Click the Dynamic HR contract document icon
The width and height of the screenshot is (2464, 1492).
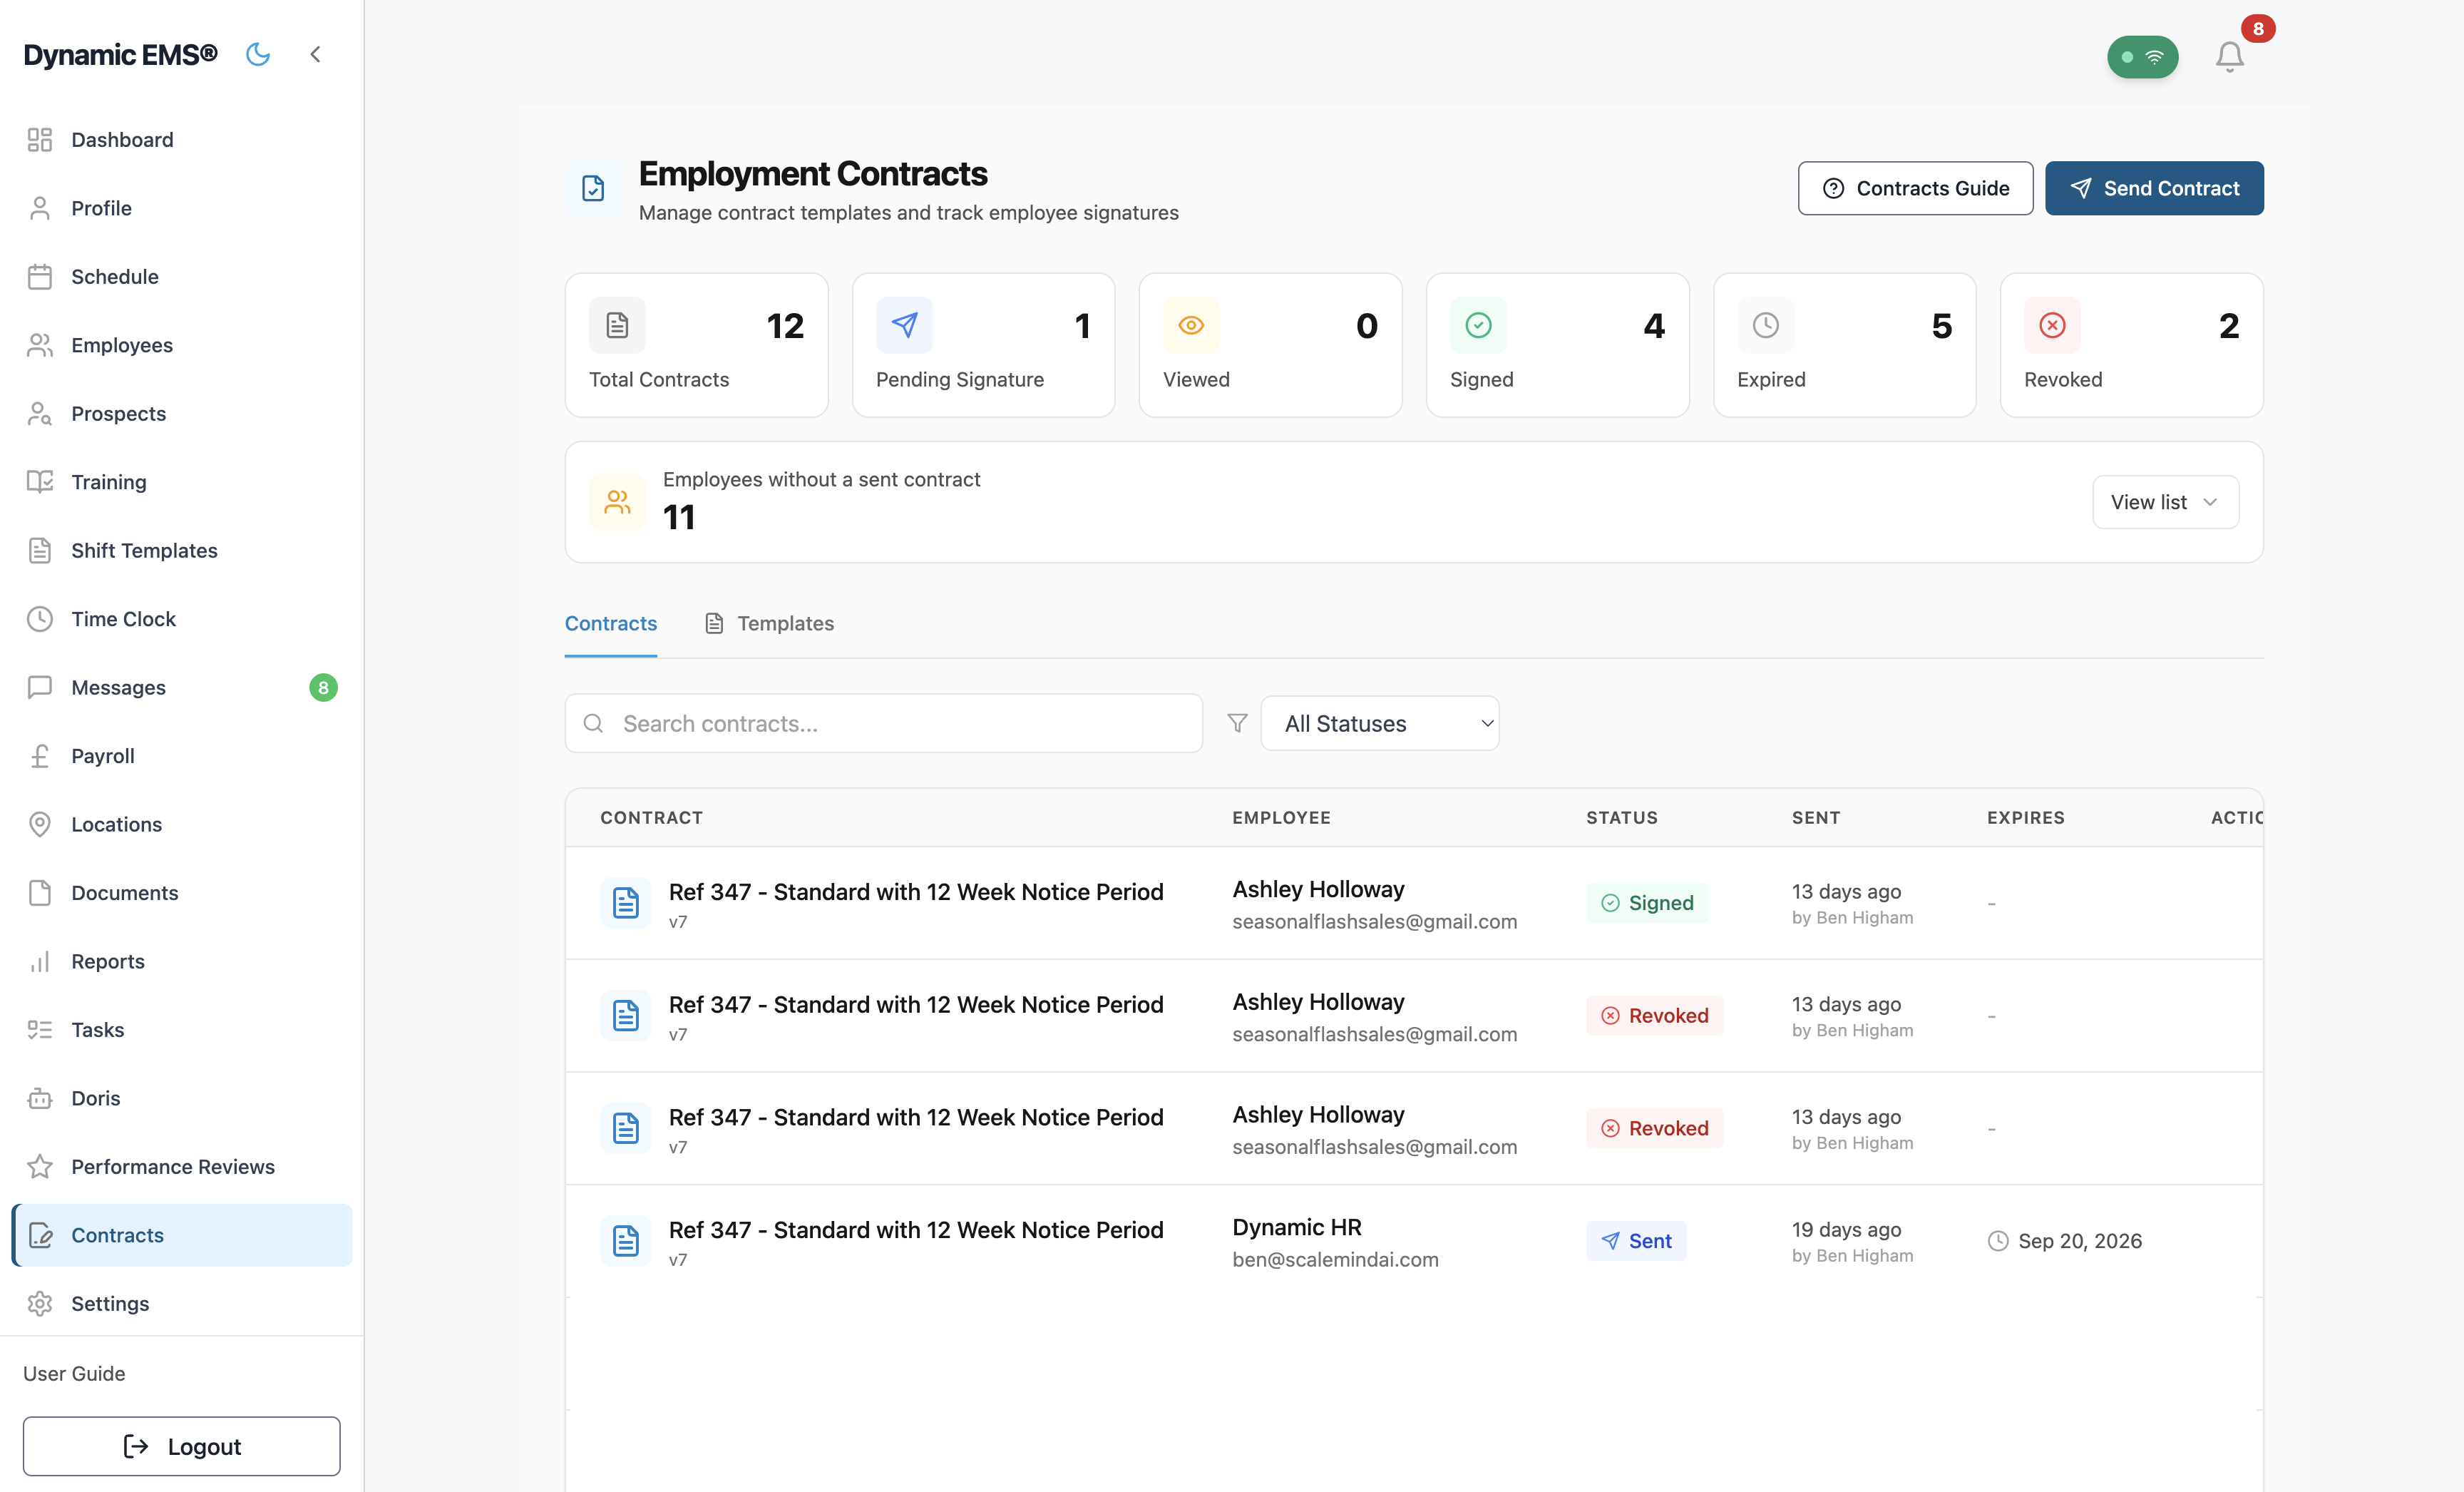(626, 1241)
